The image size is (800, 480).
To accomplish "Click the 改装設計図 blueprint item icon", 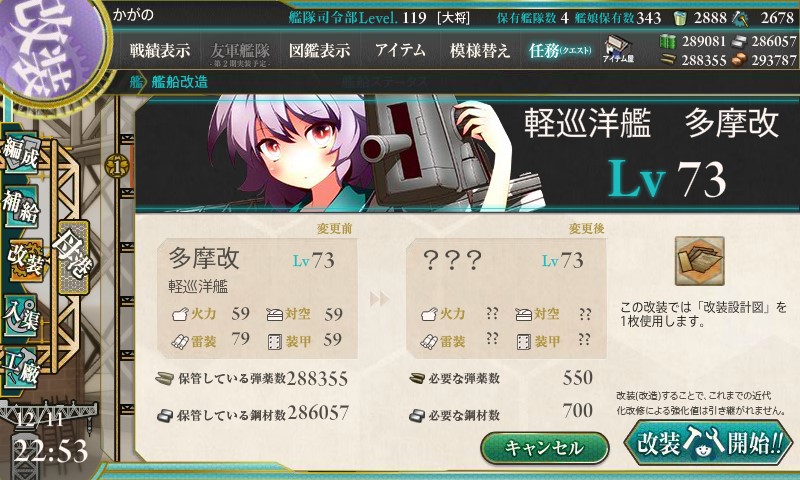I will (699, 261).
